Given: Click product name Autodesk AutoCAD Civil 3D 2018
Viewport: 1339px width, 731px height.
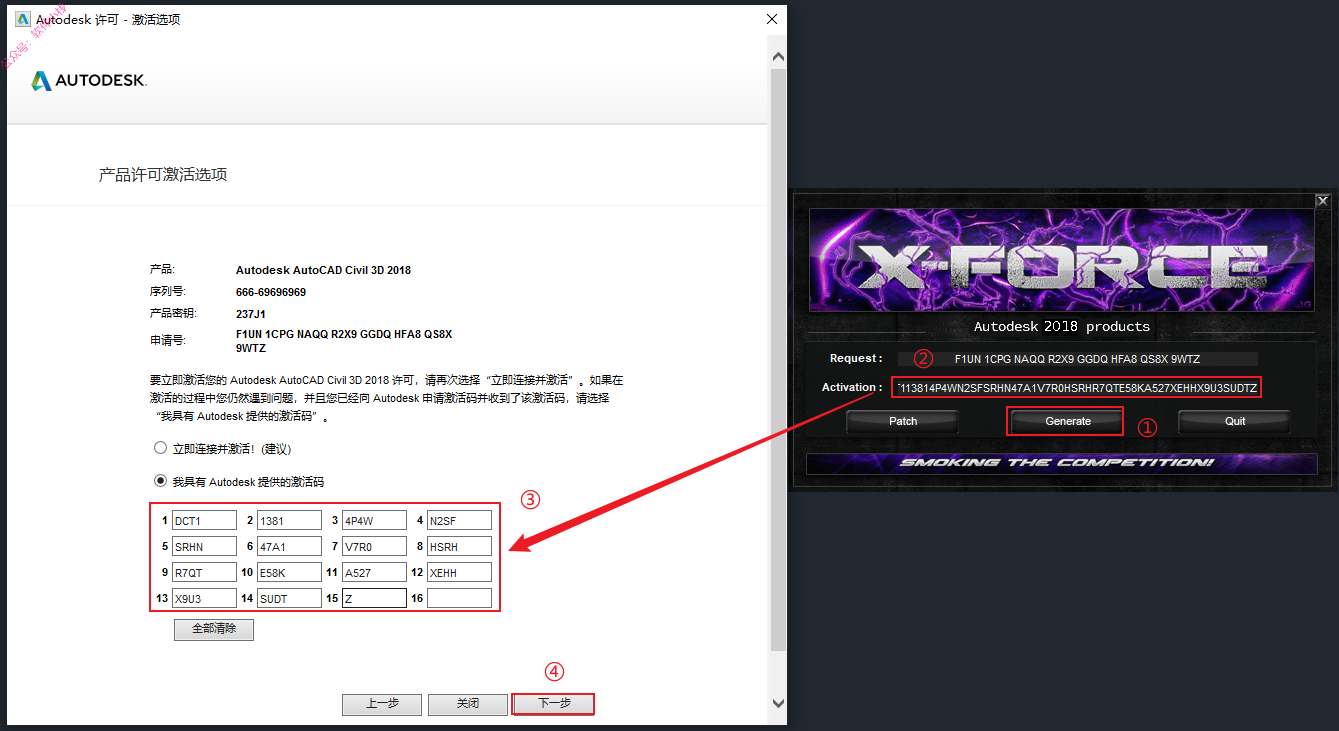Looking at the screenshot, I should pos(323,270).
